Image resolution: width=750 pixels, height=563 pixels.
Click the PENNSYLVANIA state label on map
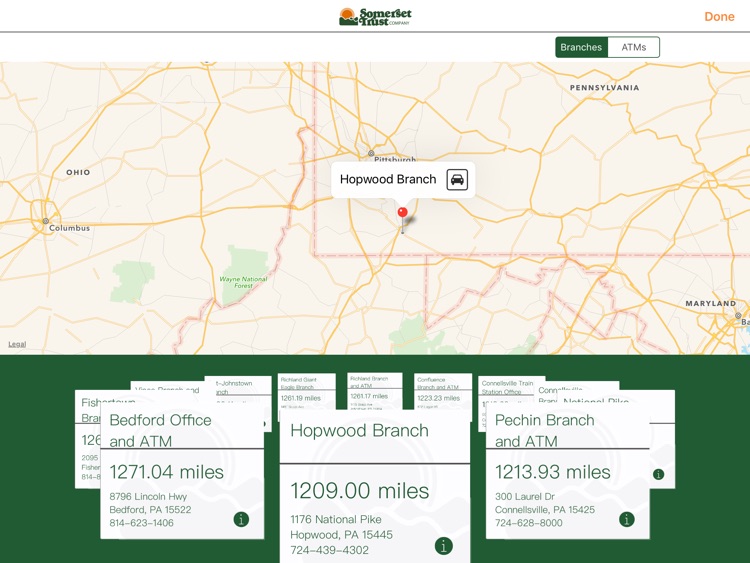tap(604, 88)
